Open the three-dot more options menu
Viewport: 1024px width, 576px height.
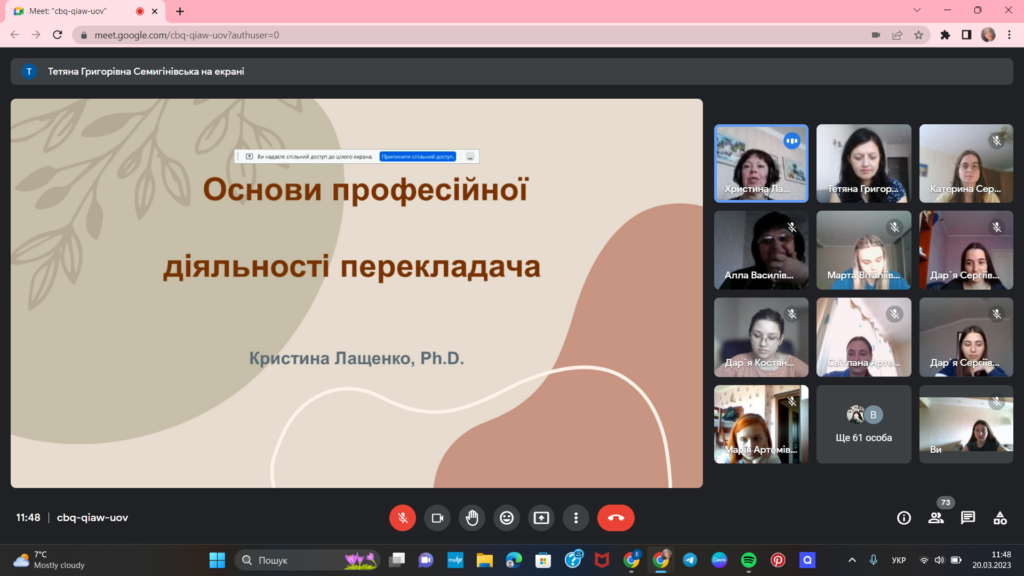(576, 517)
